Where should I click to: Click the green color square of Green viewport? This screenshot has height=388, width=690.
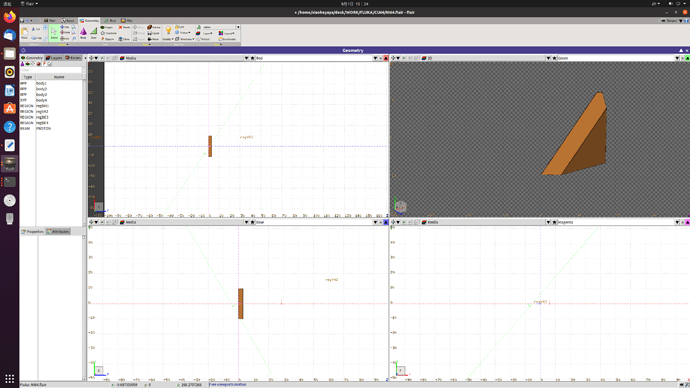tap(687, 58)
